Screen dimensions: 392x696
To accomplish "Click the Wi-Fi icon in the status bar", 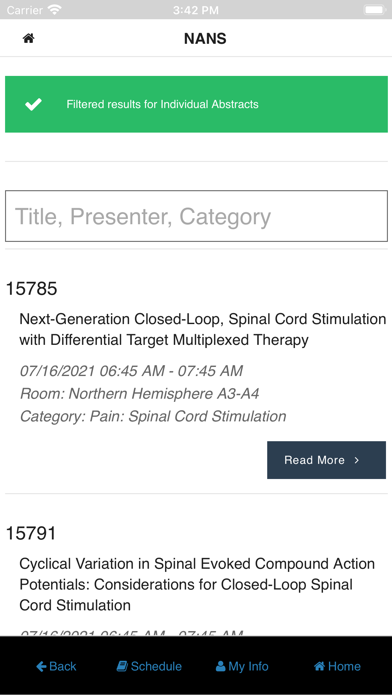I will point(55,10).
